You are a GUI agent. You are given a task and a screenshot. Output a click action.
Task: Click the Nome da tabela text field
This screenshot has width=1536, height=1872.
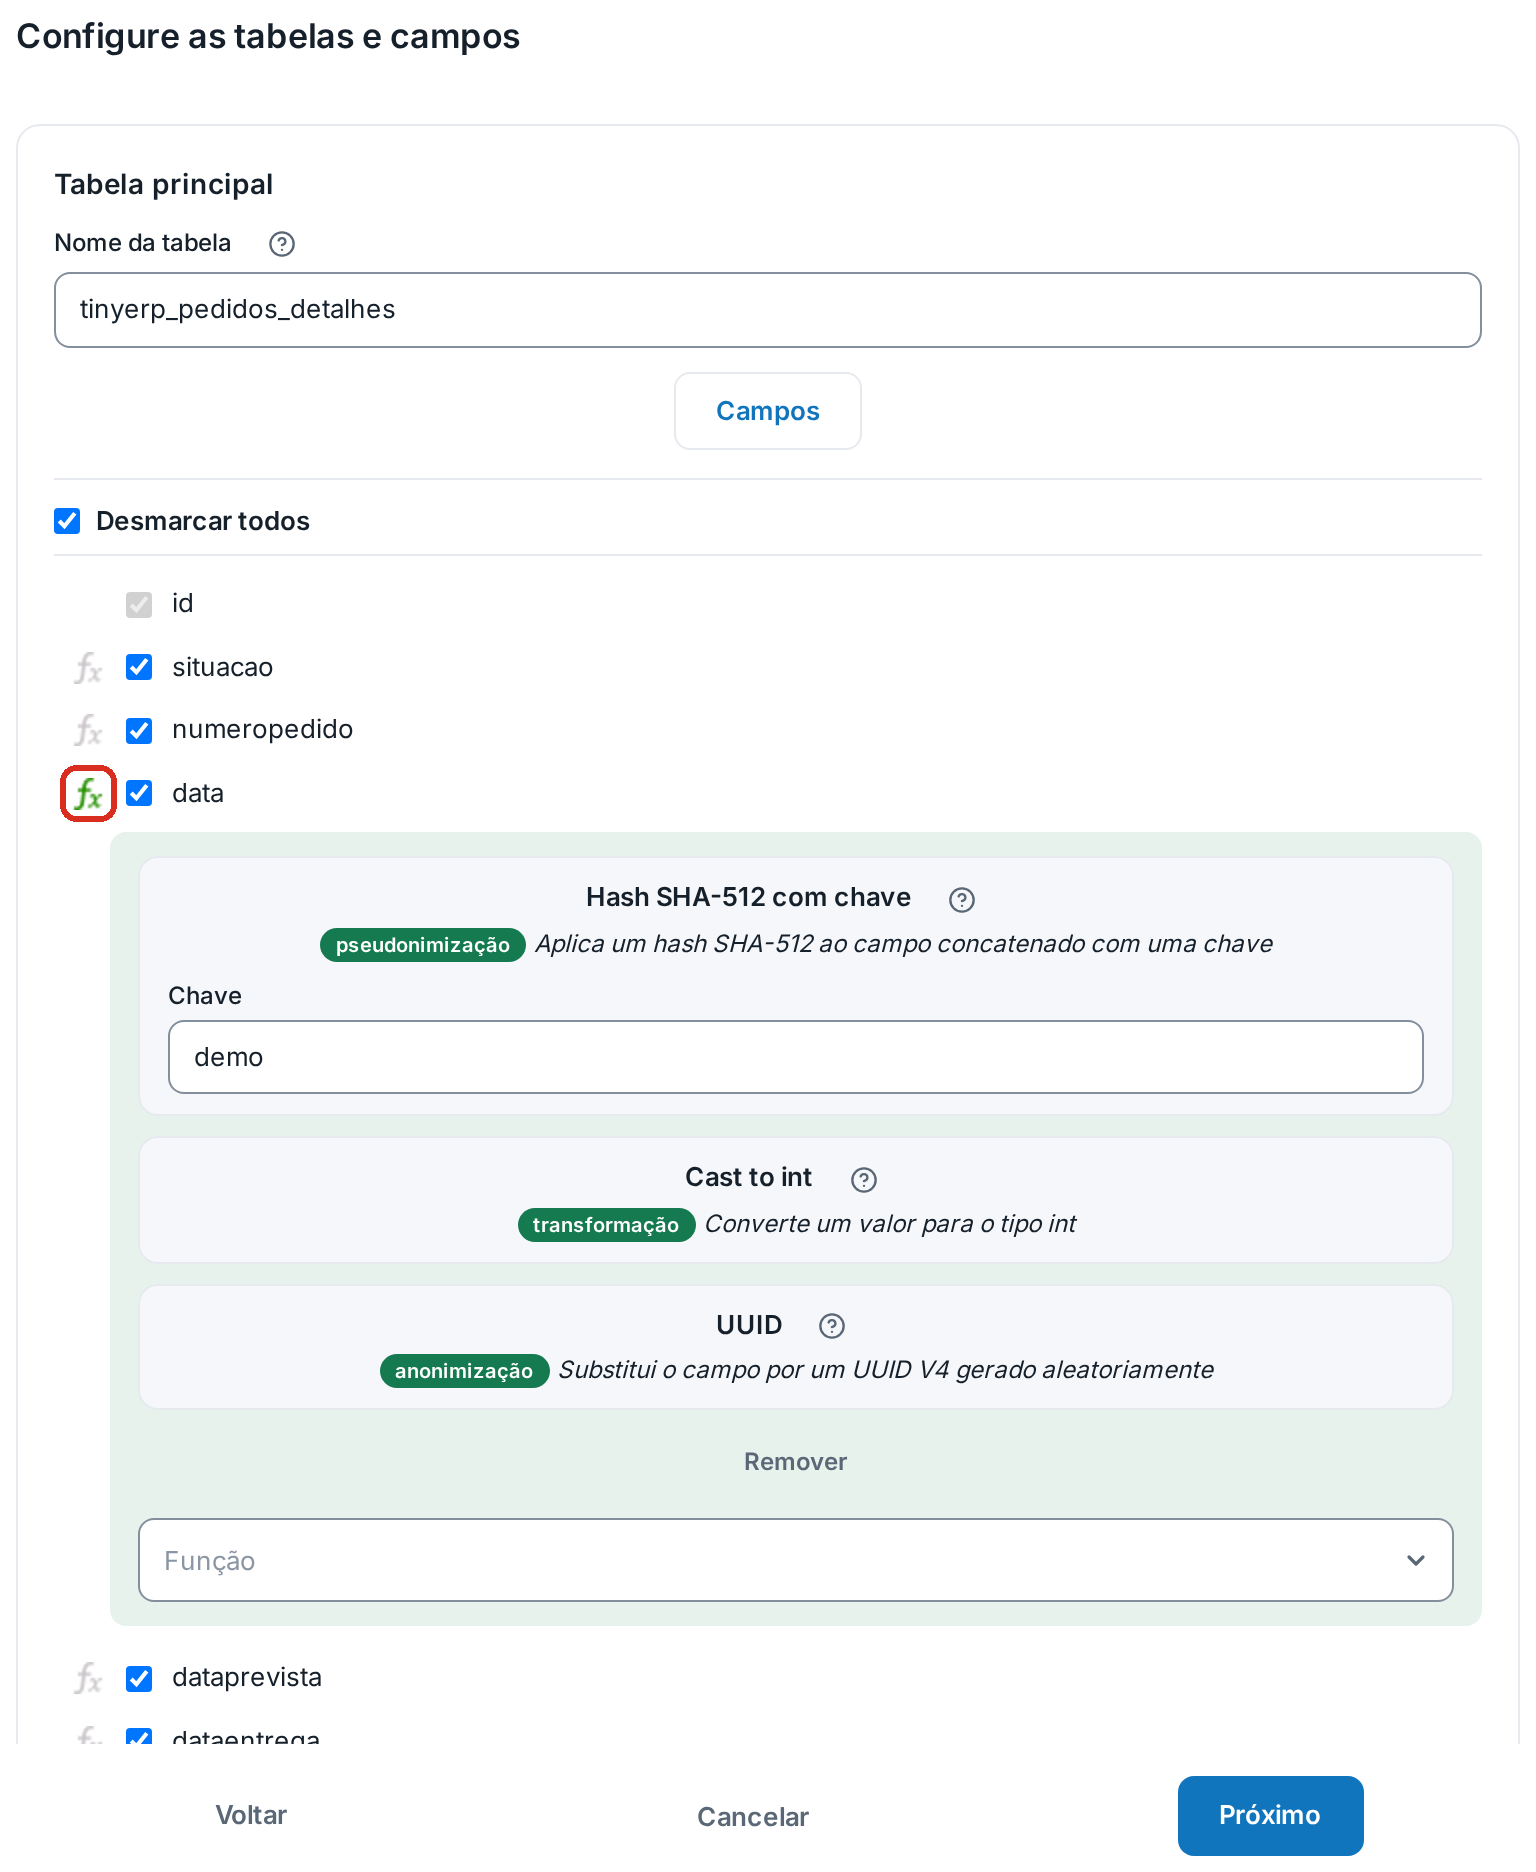(x=767, y=310)
